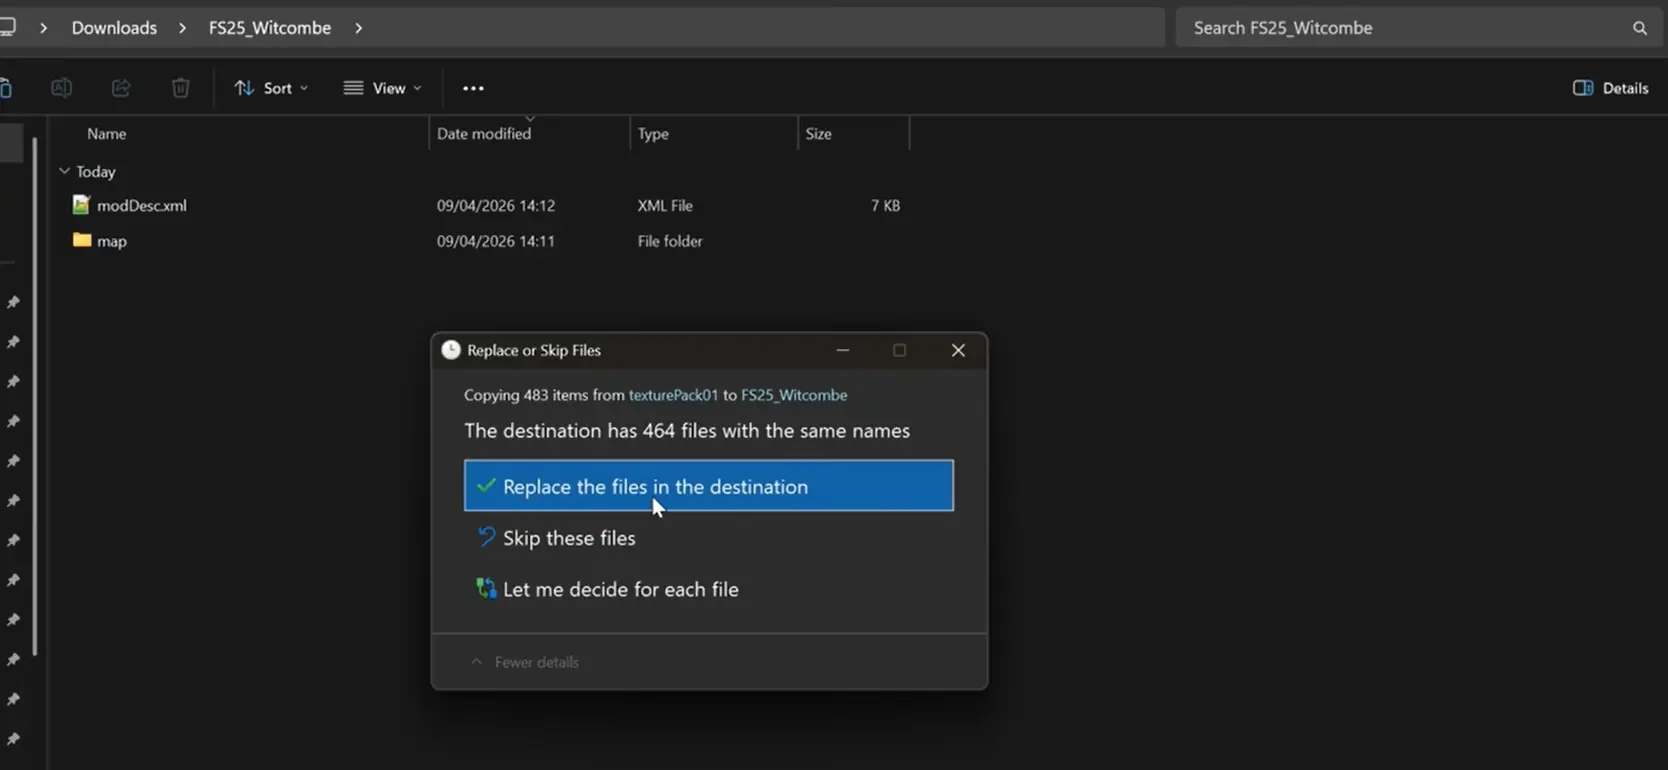
Task: Collapse the Today group
Action: click(65, 171)
